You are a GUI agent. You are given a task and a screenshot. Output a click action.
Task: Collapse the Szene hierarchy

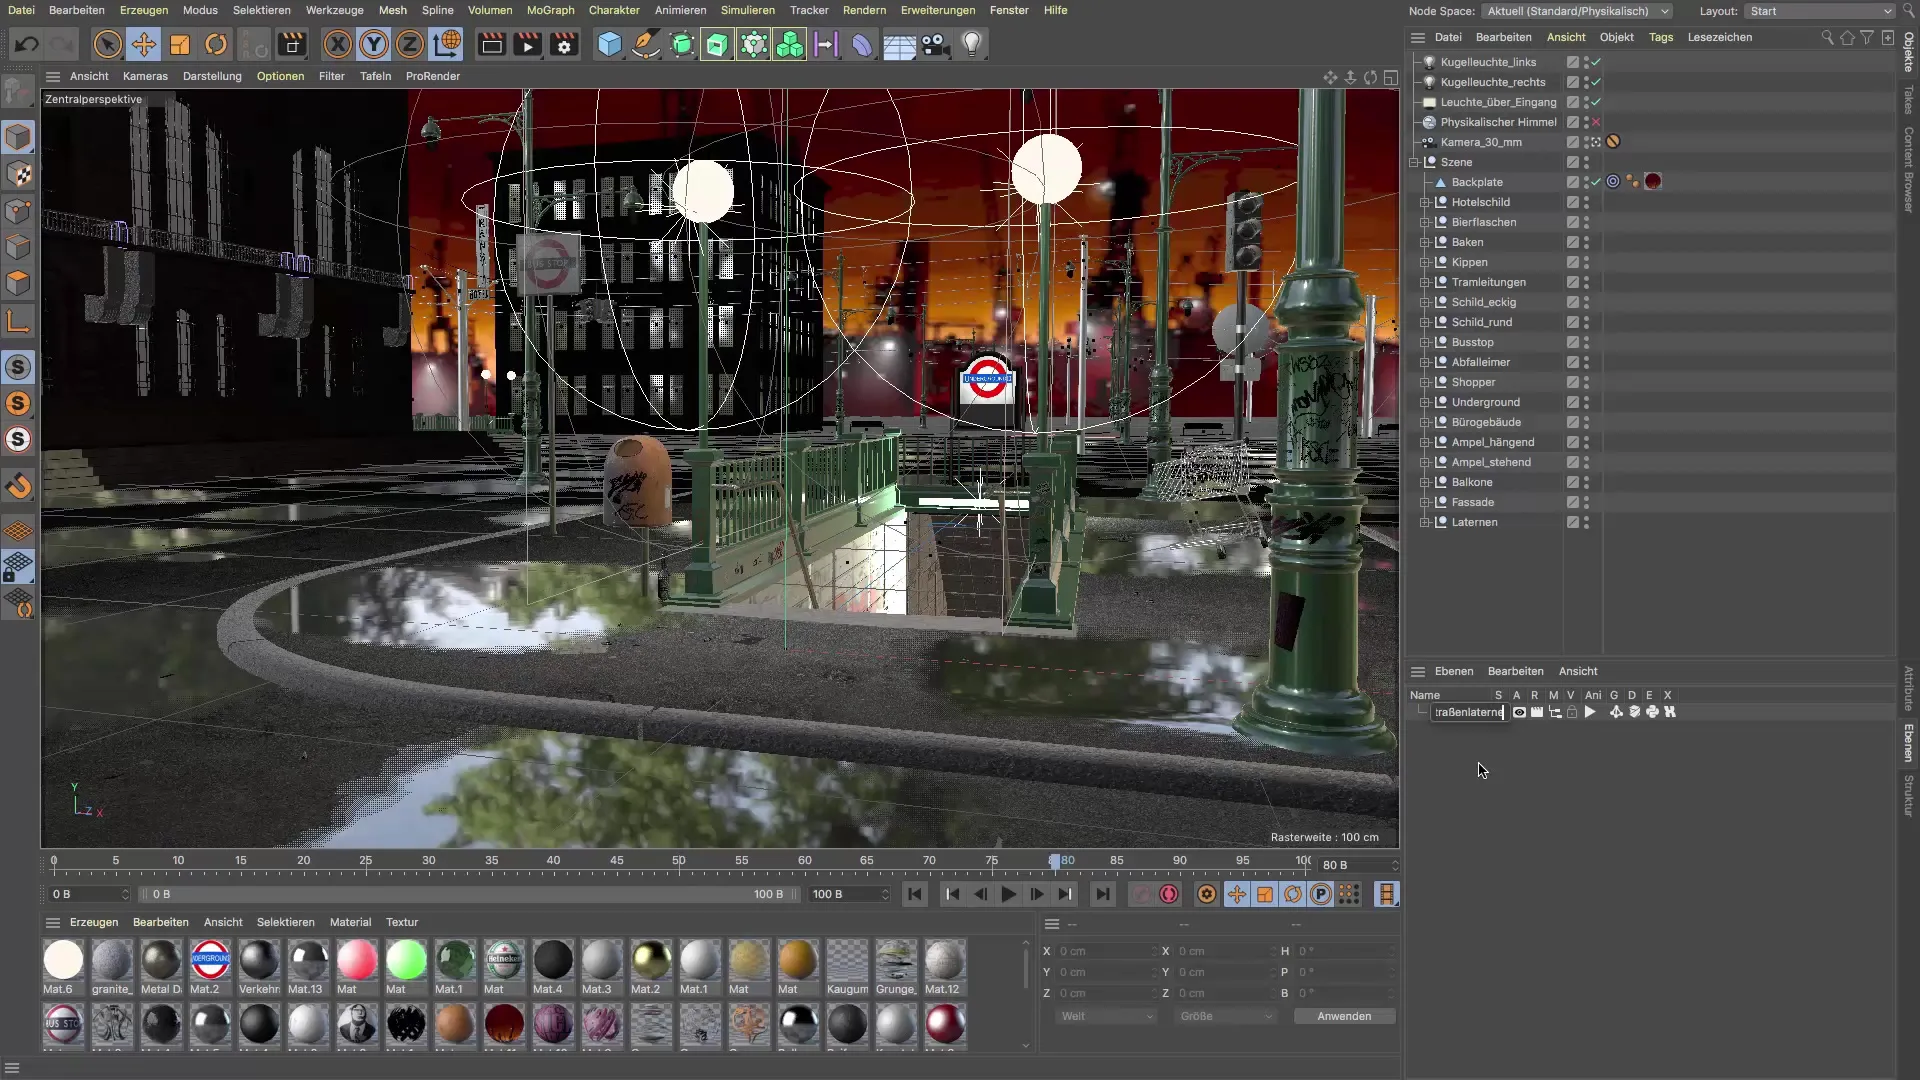1414,162
